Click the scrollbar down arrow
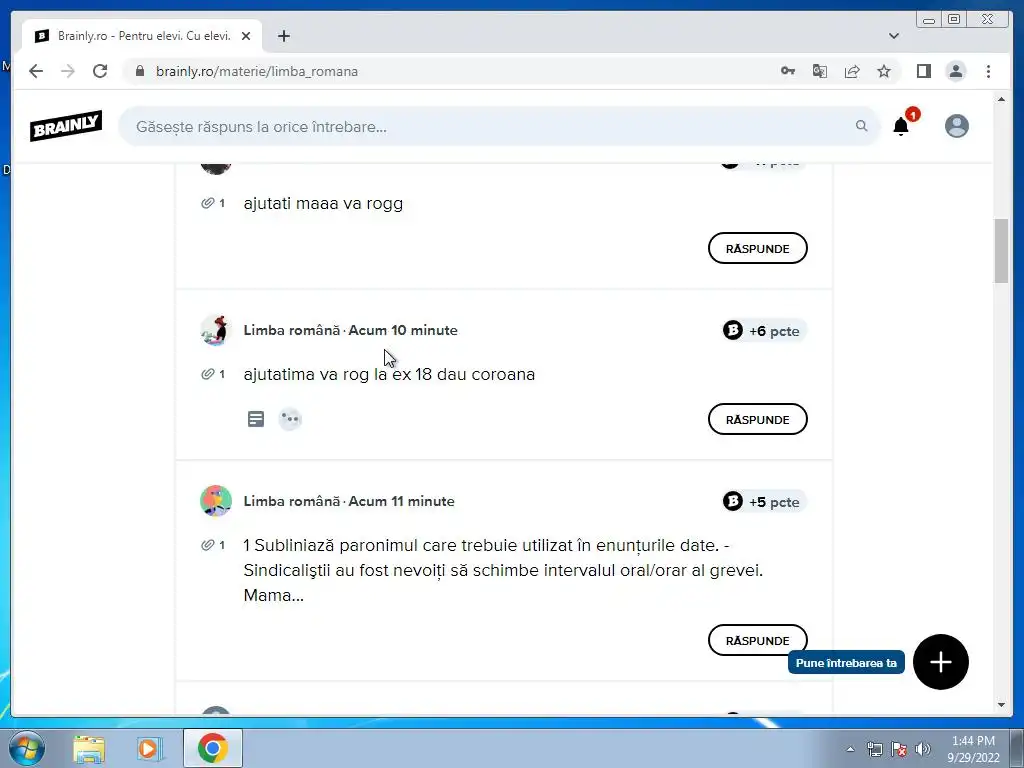Viewport: 1024px width, 768px height. coord(1001,705)
